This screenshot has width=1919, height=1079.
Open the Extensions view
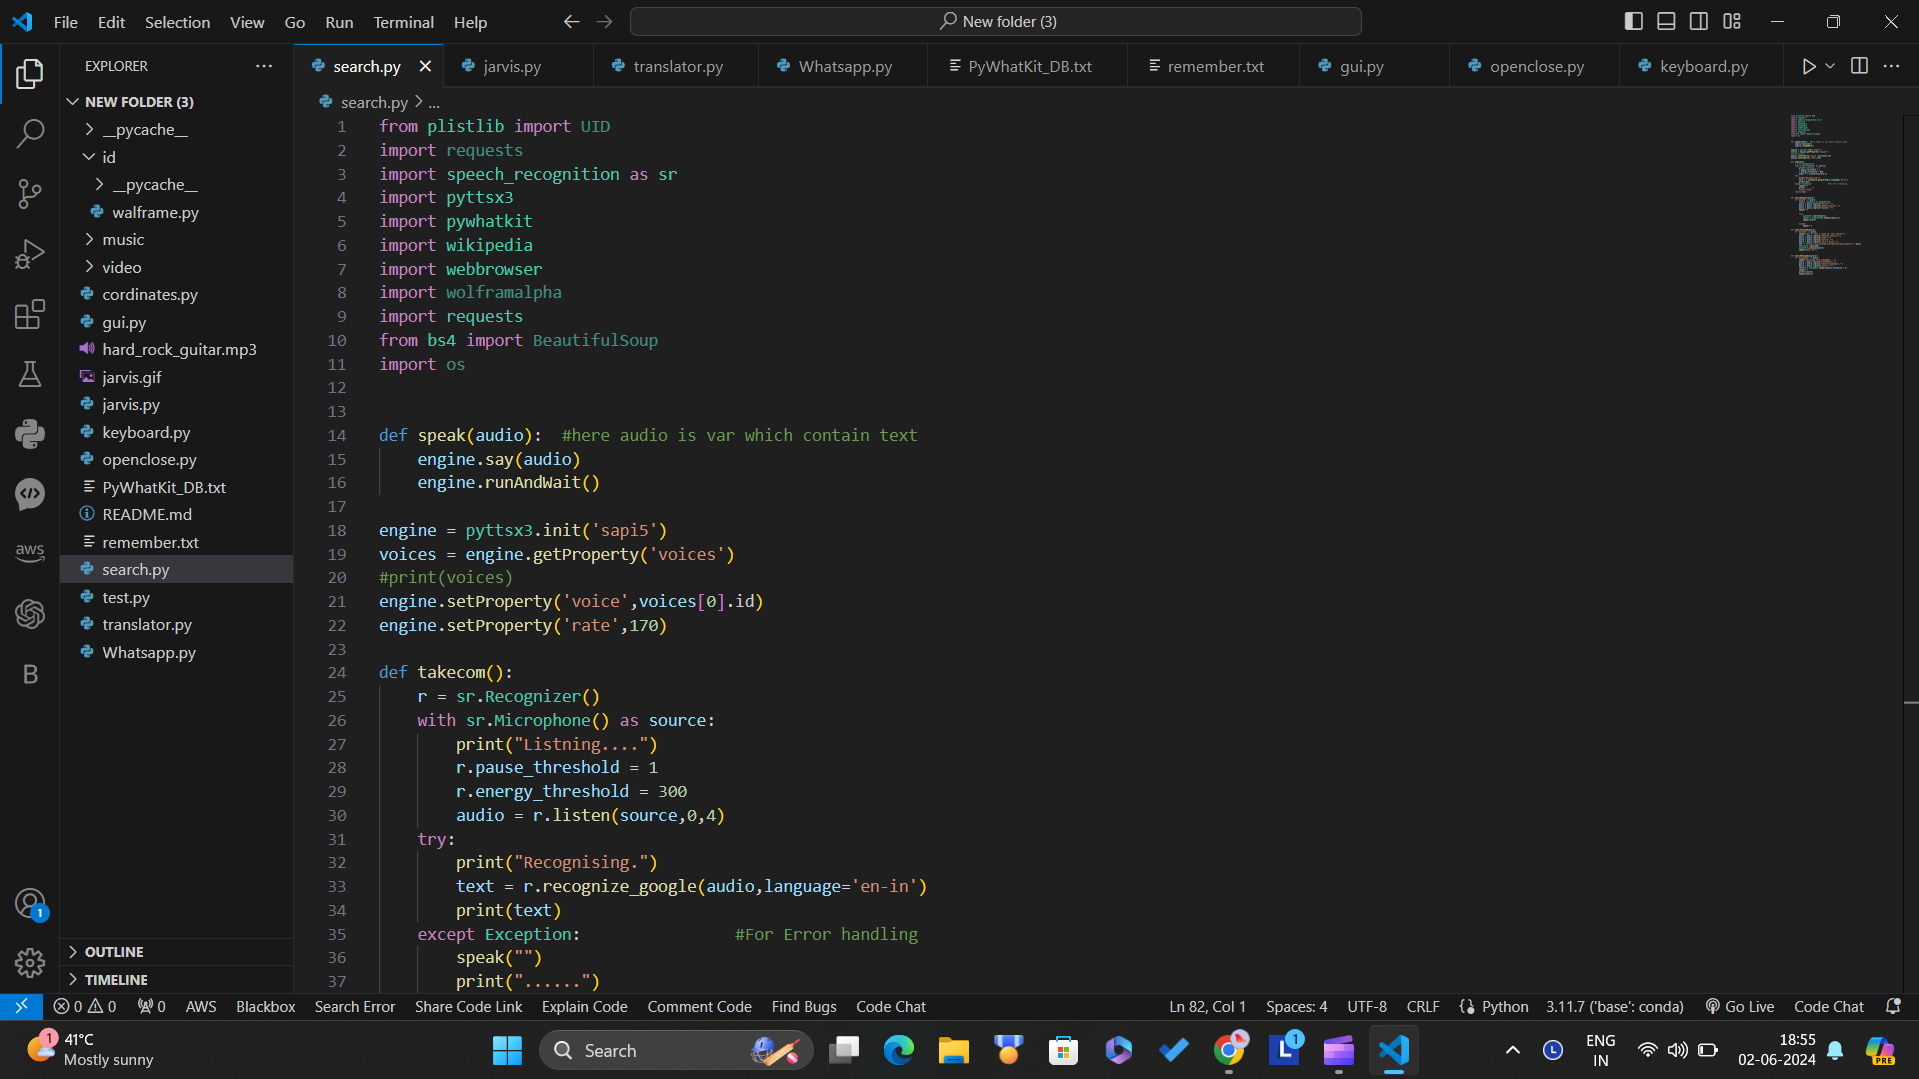click(30, 314)
